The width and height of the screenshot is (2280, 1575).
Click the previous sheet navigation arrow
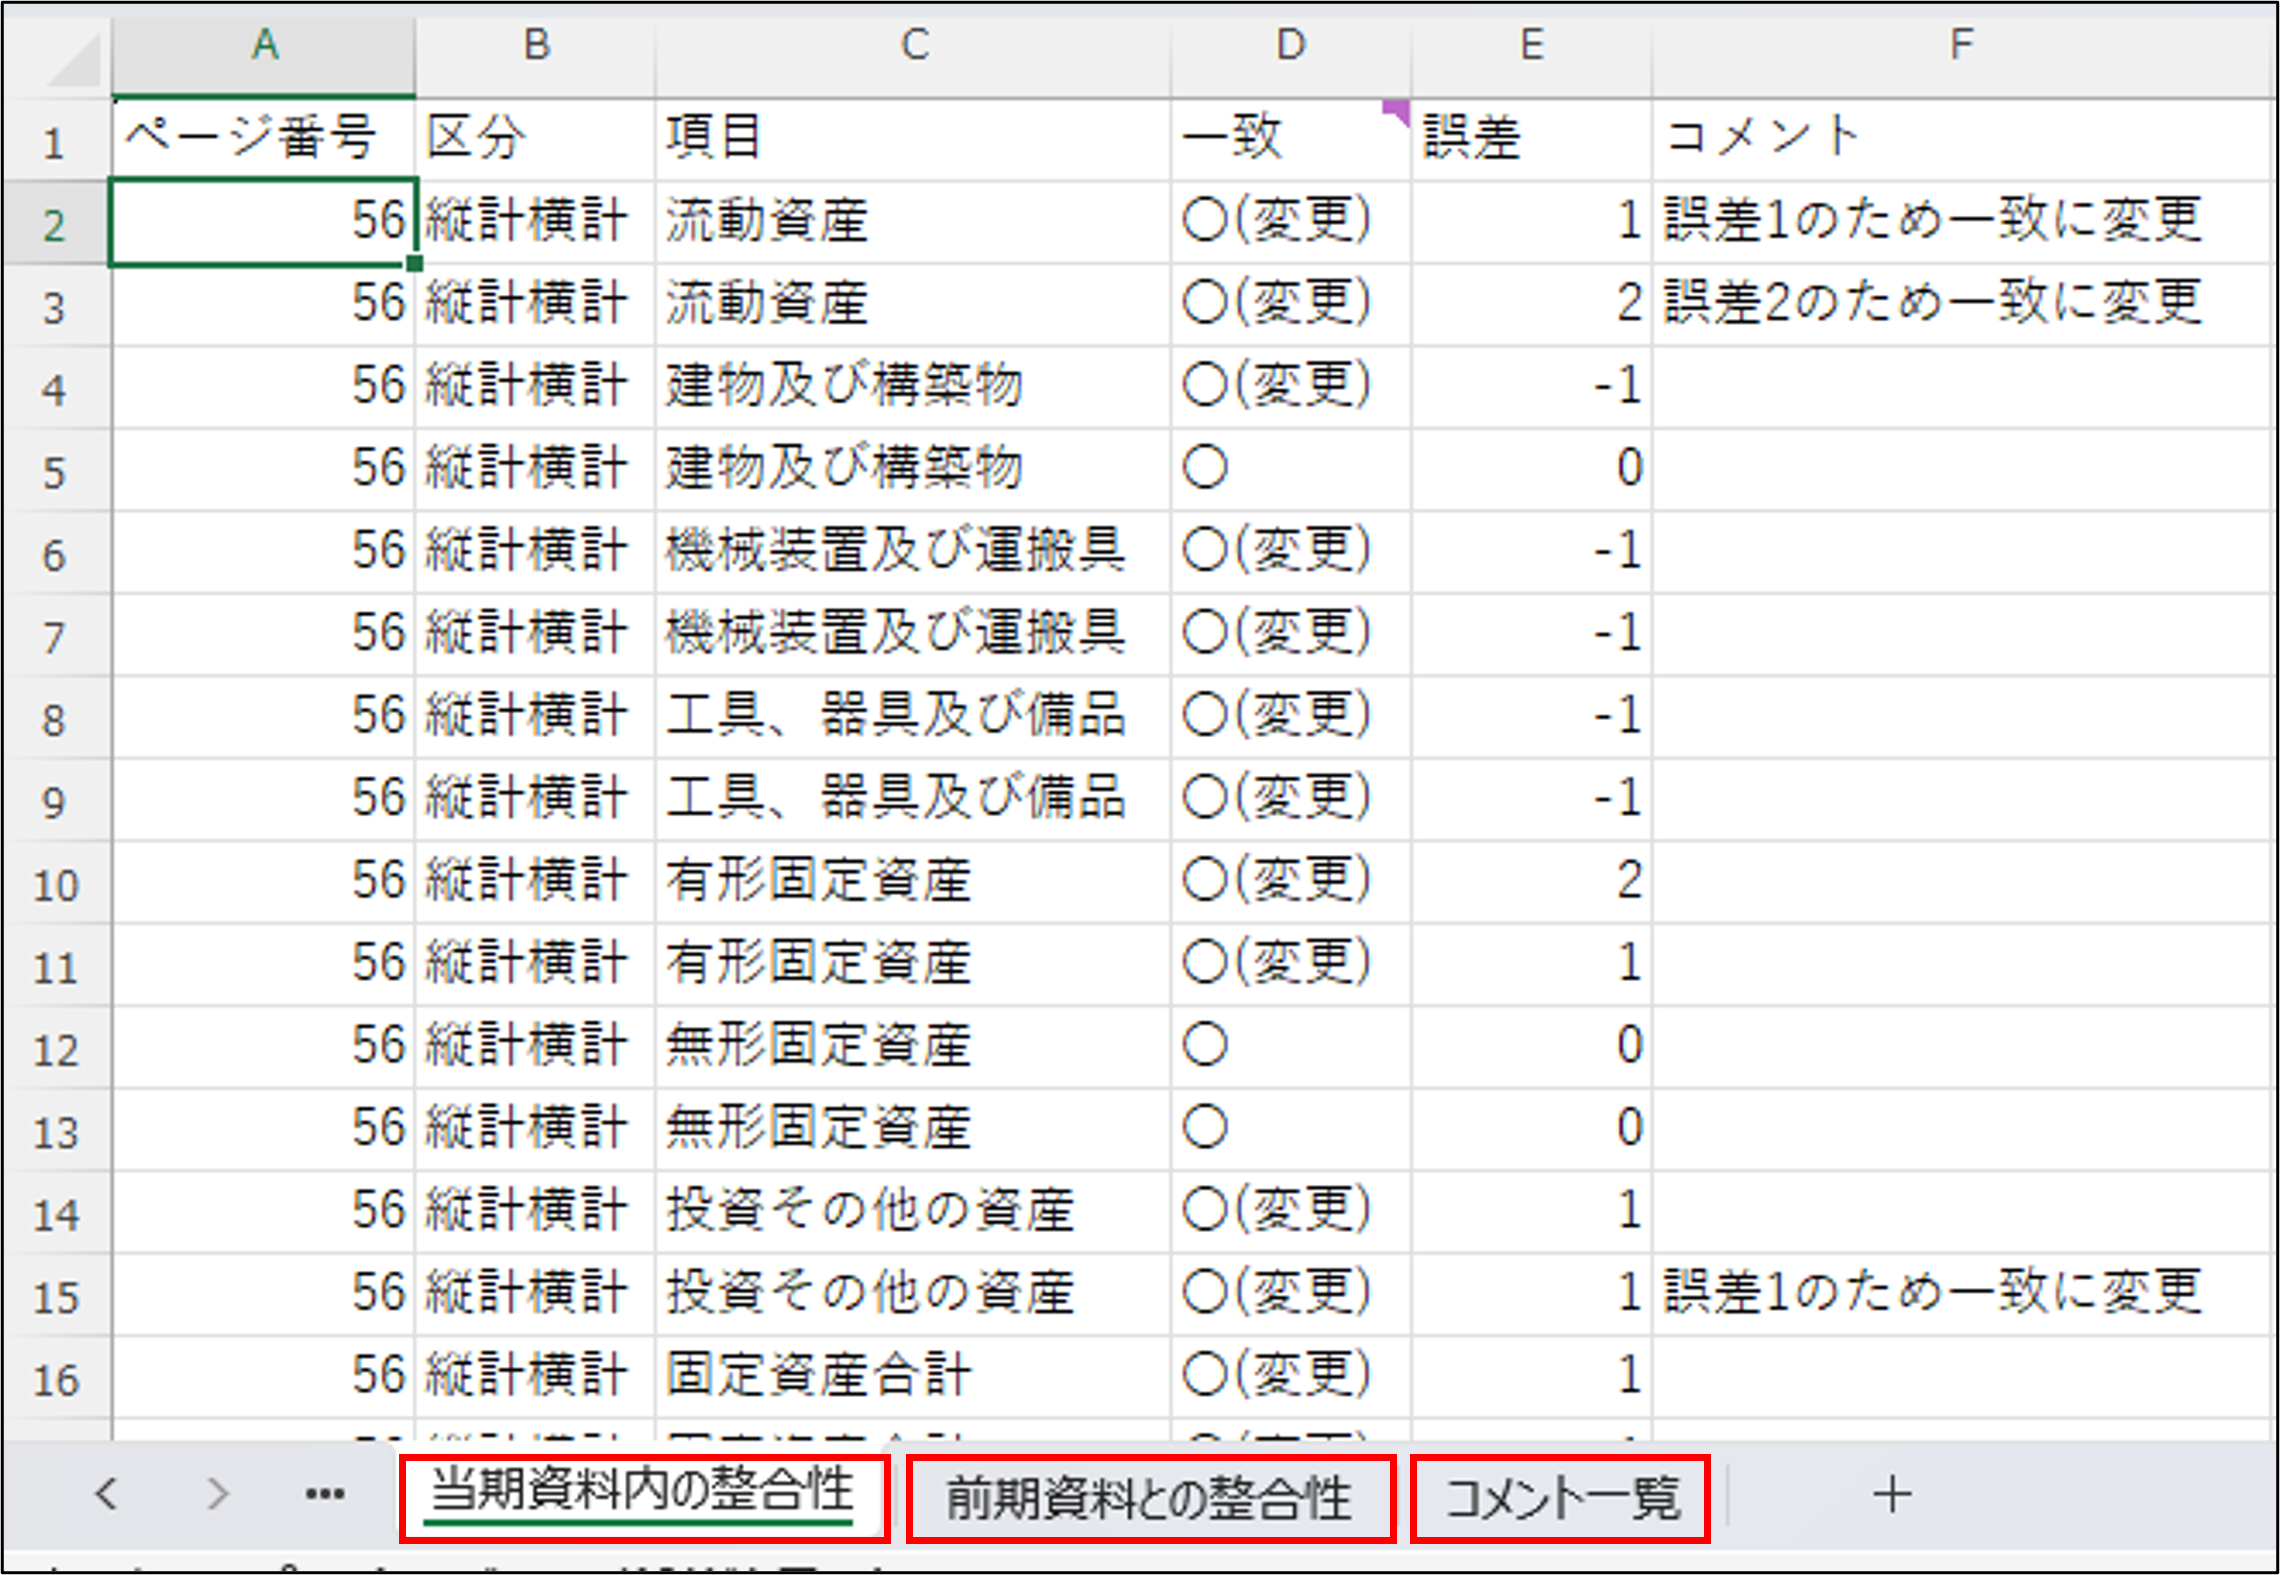click(107, 1495)
